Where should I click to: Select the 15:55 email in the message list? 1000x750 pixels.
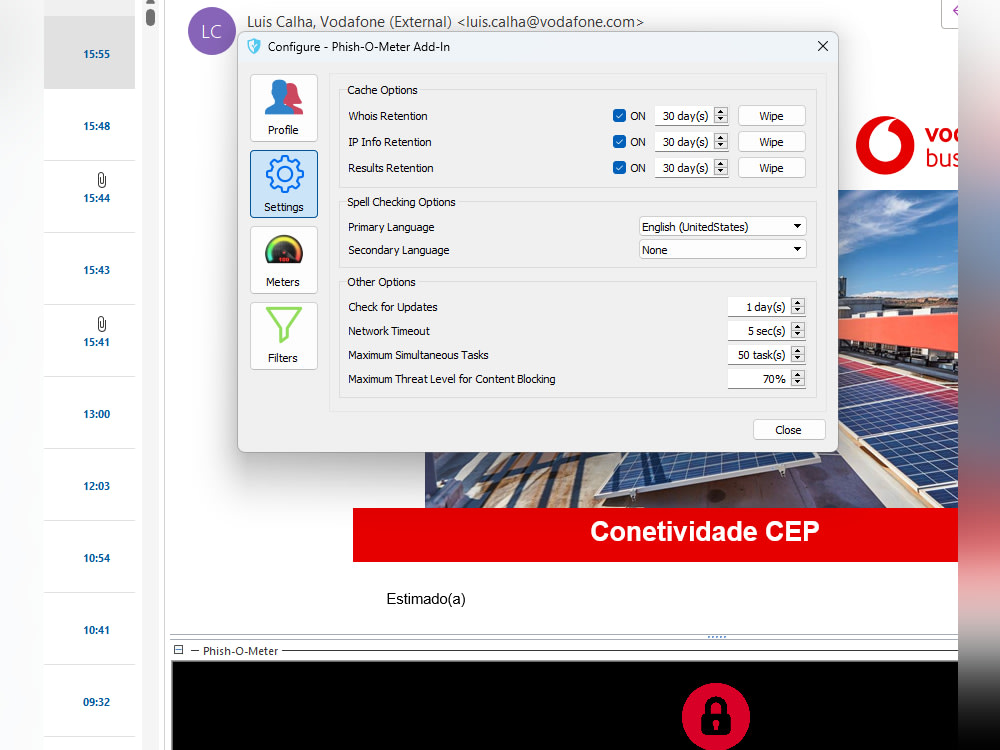pos(89,54)
